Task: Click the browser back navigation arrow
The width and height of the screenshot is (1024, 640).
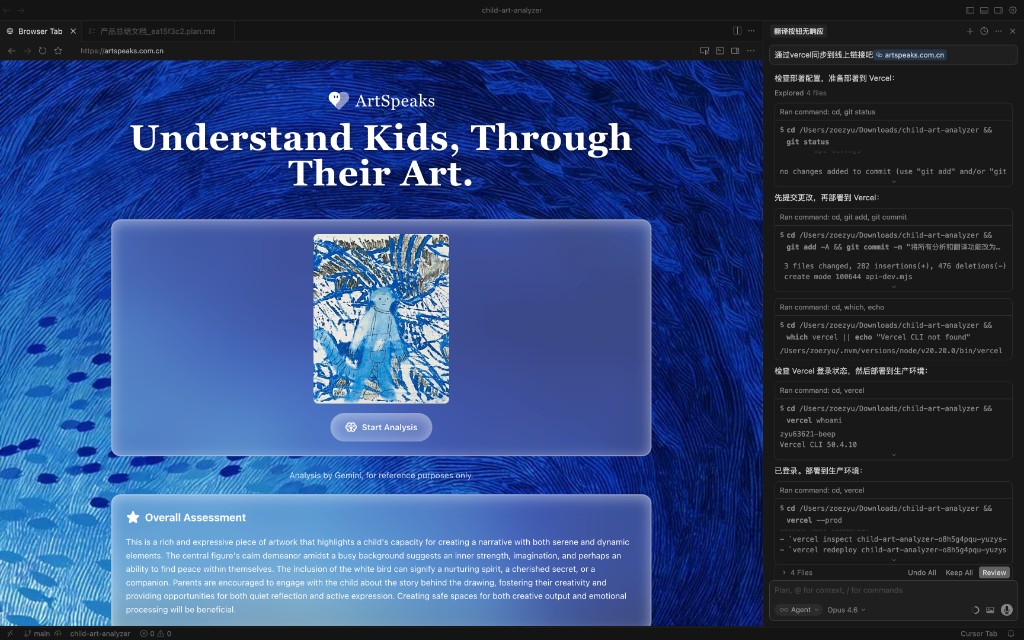Action: (x=9, y=50)
